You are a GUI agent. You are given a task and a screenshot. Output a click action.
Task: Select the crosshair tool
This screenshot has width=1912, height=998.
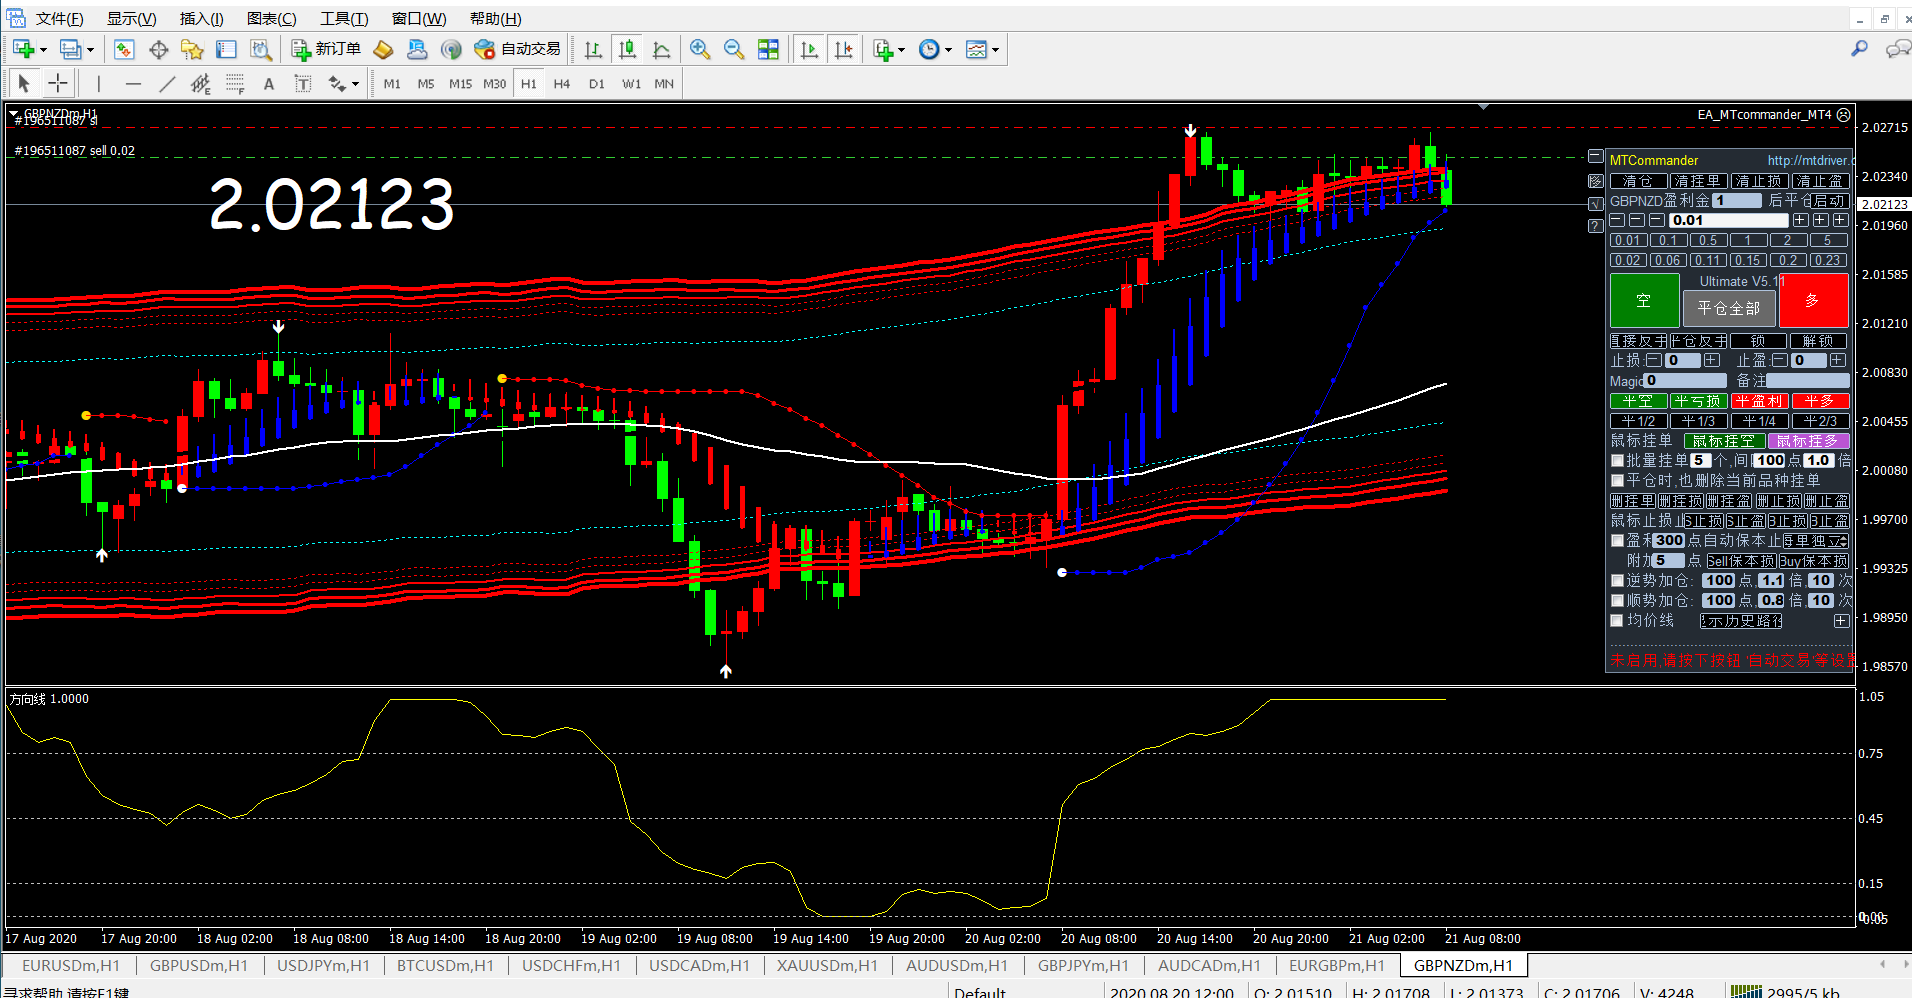[58, 84]
